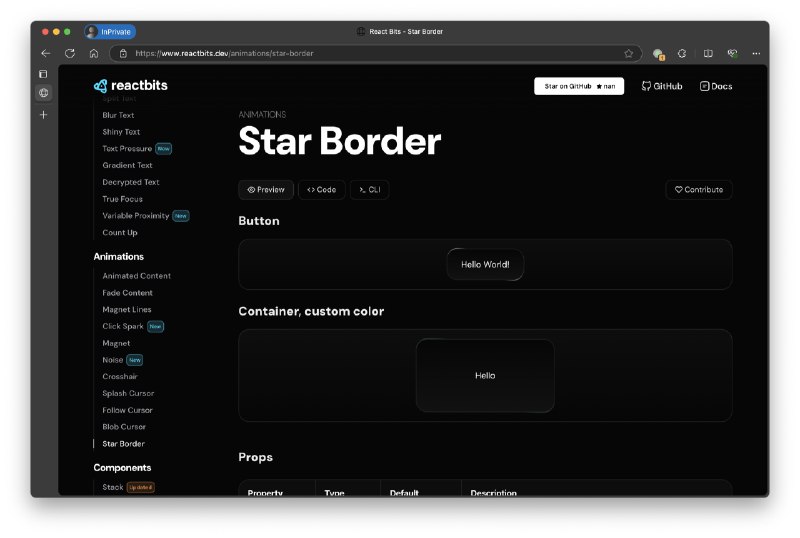Screen dimensions: 800x538
Task: Open Follow Cursor in sidebar
Action: pos(127,410)
